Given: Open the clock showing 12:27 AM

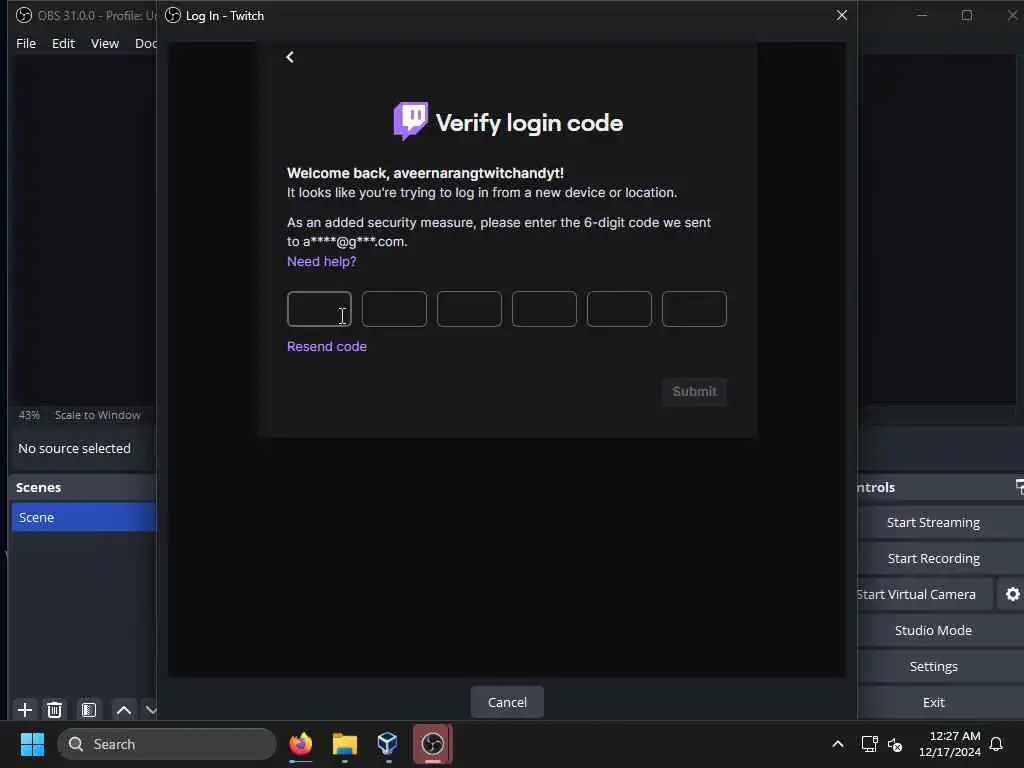Looking at the screenshot, I should point(950,744).
